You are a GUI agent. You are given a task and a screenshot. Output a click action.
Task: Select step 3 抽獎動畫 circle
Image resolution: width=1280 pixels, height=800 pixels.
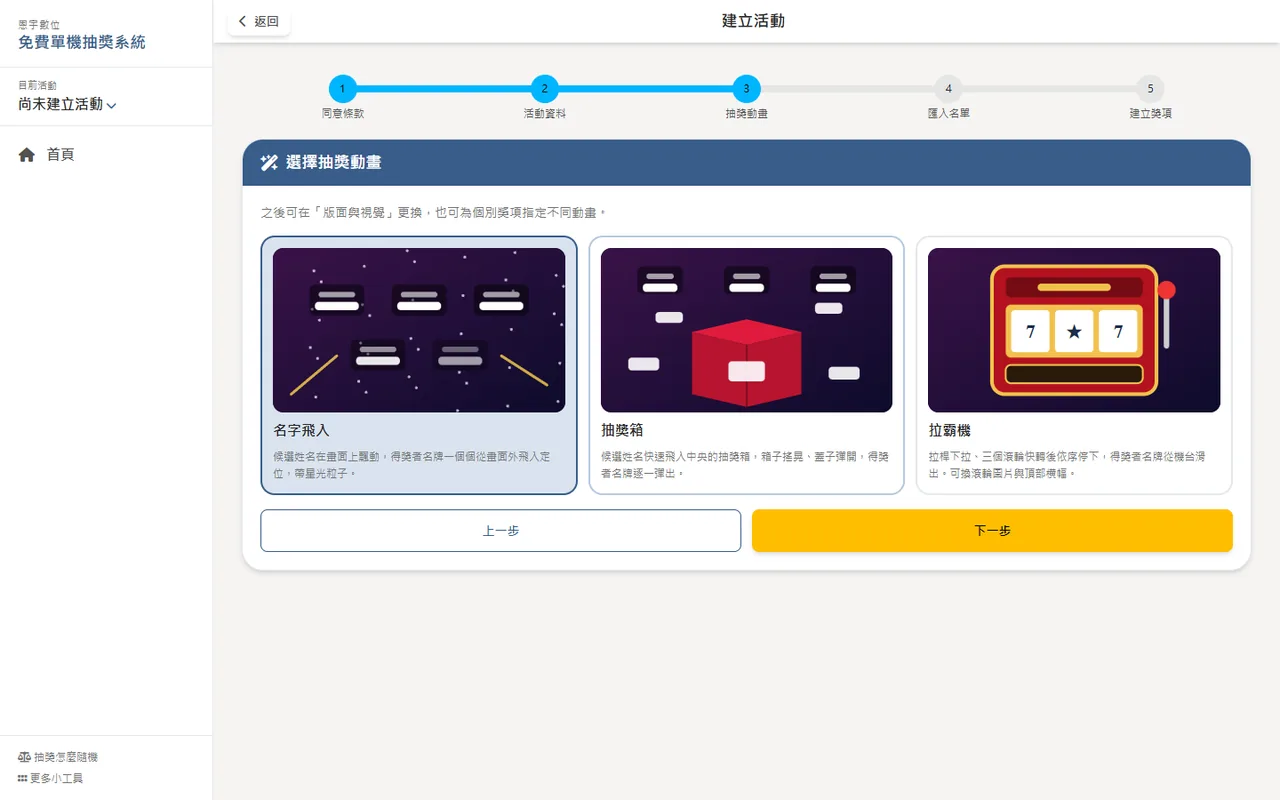click(746, 89)
